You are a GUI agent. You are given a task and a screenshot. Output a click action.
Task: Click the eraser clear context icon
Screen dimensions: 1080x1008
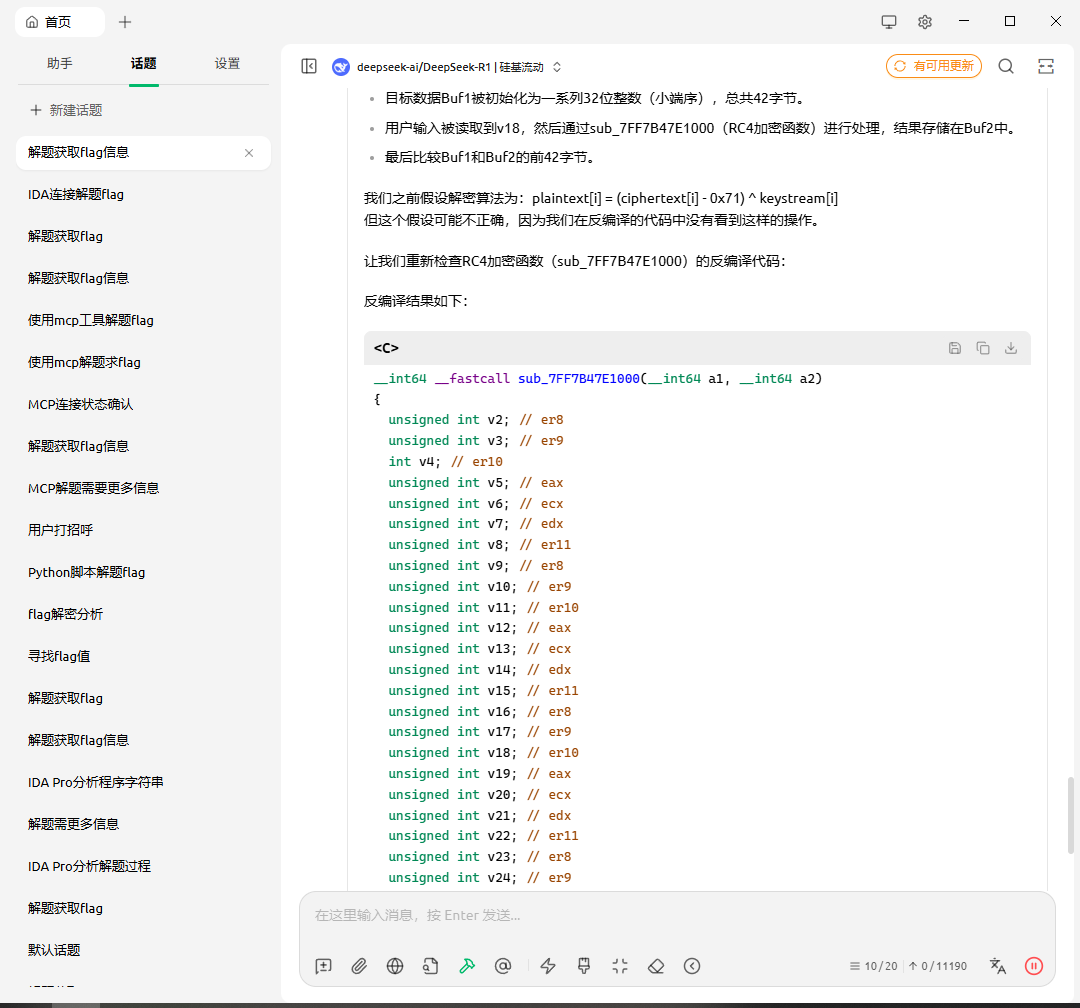pyautogui.click(x=656, y=966)
